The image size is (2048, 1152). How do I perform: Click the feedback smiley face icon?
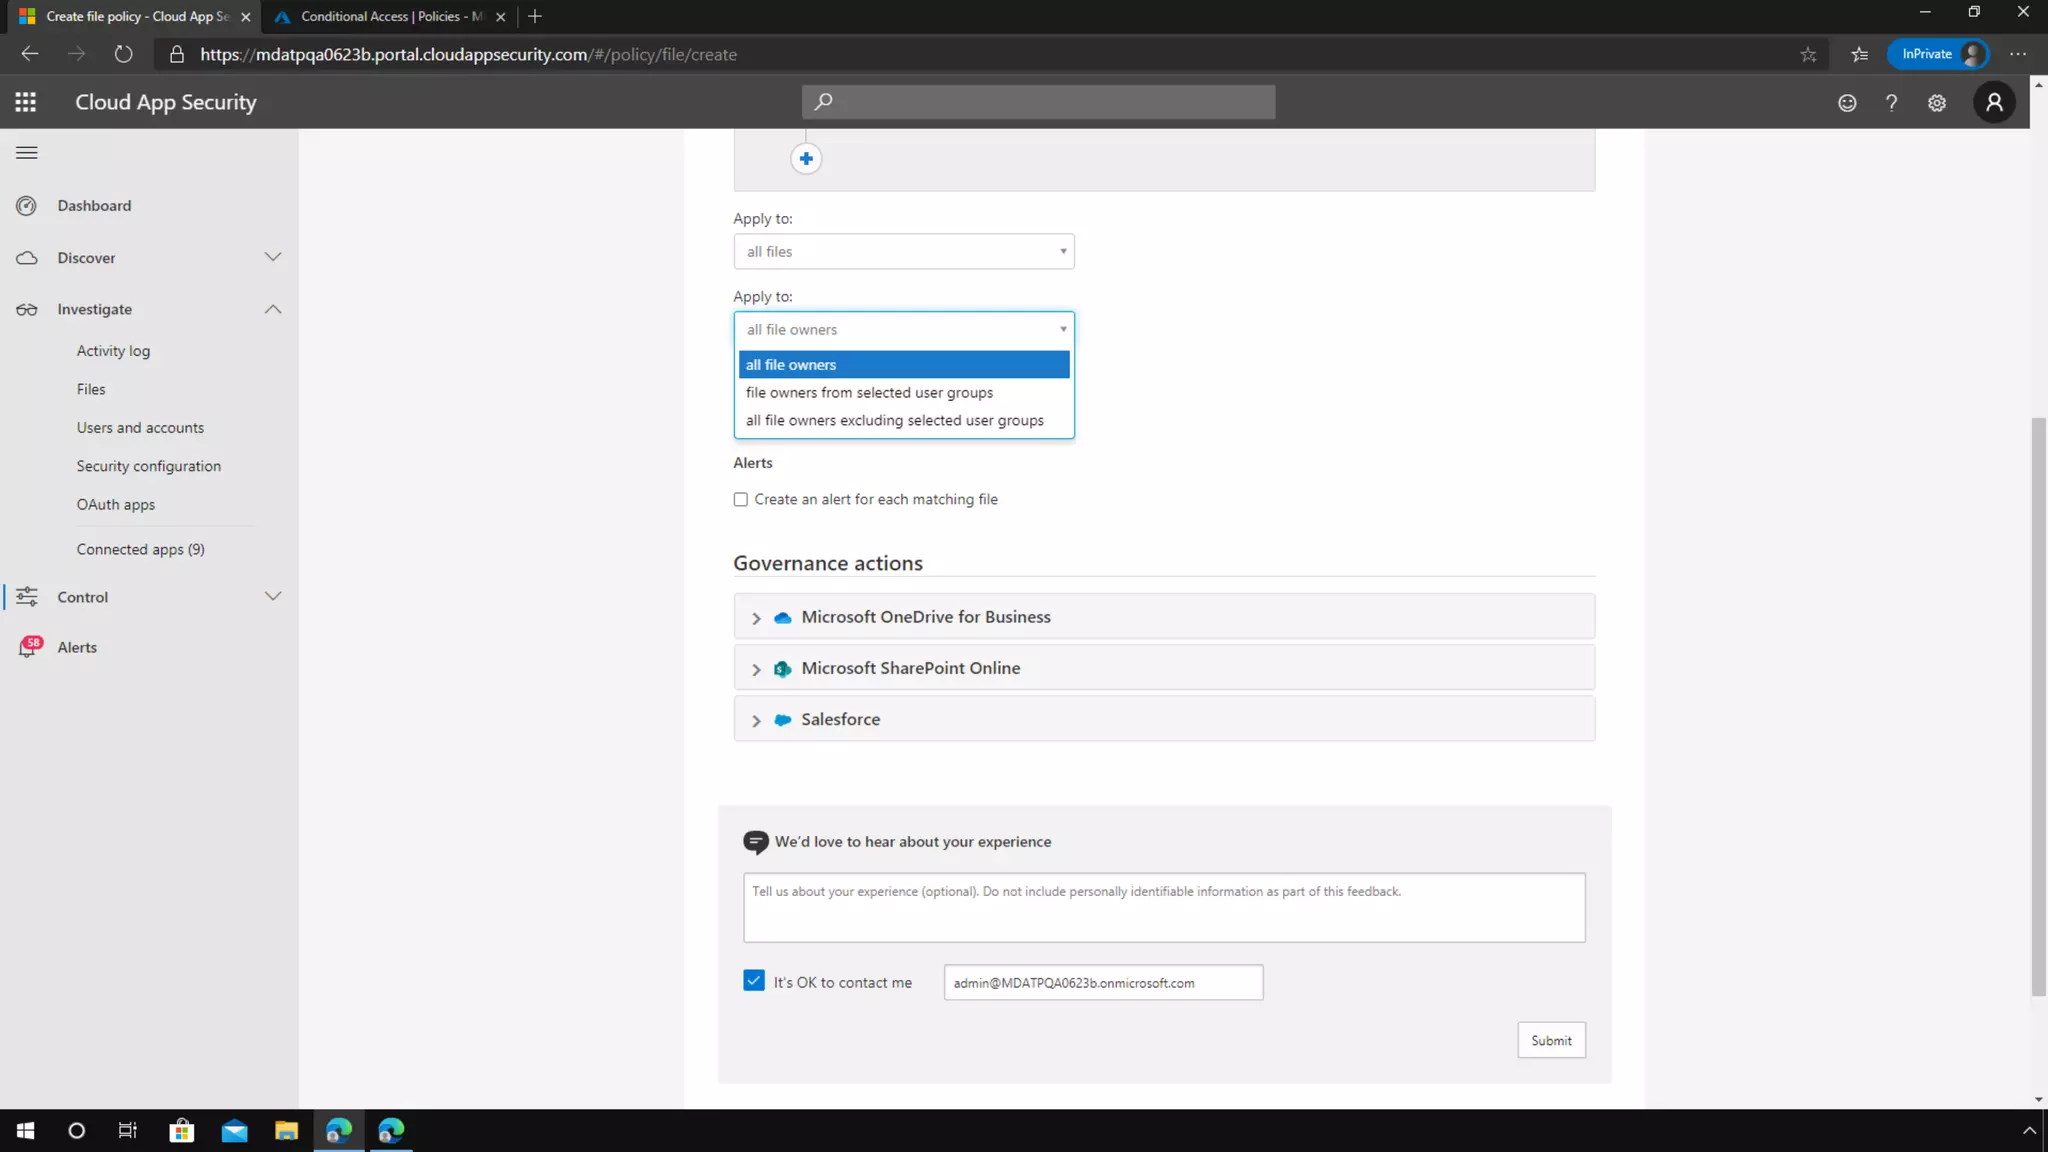(x=1847, y=103)
